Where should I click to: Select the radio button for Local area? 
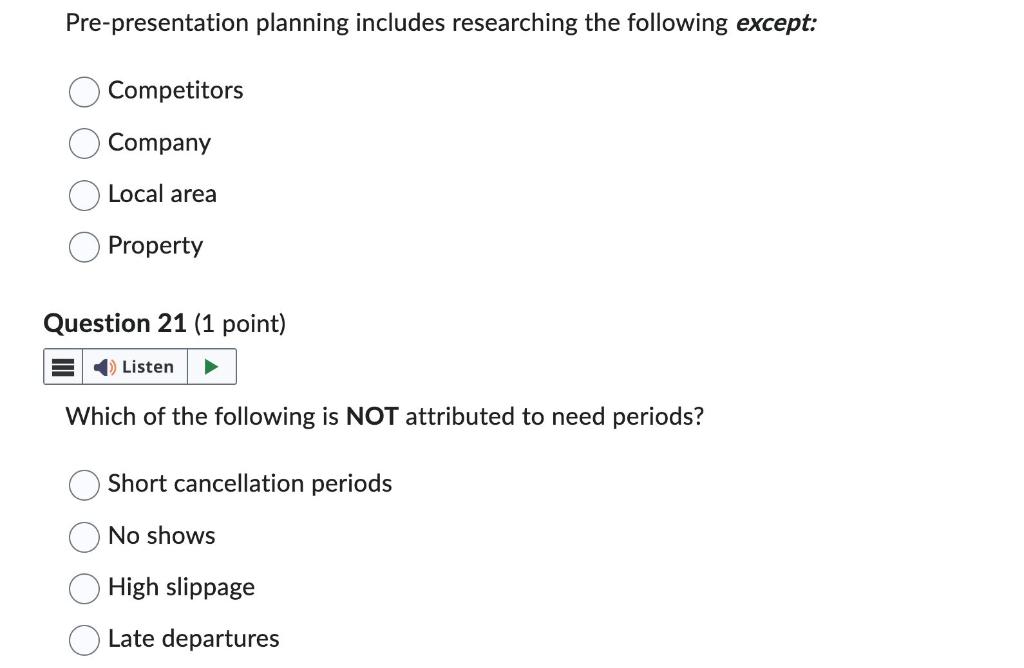click(84, 195)
